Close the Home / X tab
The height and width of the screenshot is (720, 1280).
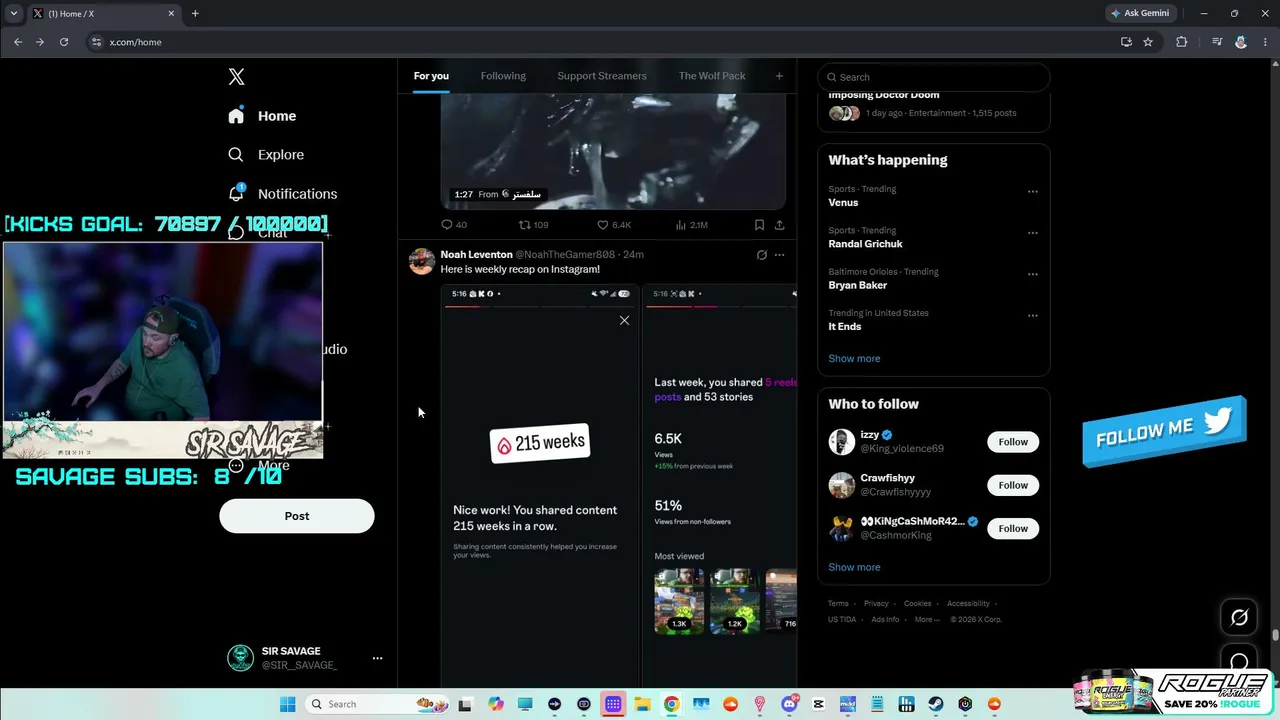pyautogui.click(x=171, y=13)
